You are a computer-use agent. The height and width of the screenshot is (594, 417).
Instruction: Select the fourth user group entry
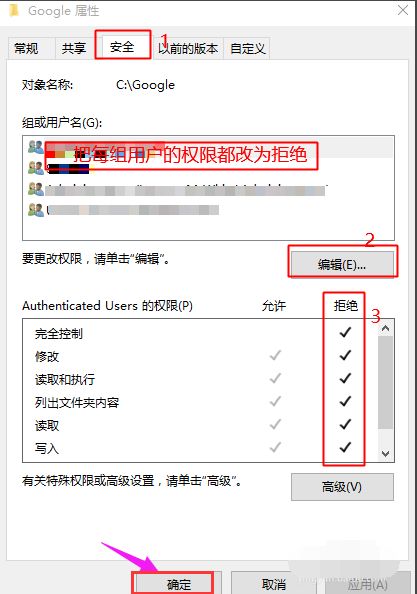click(123, 209)
